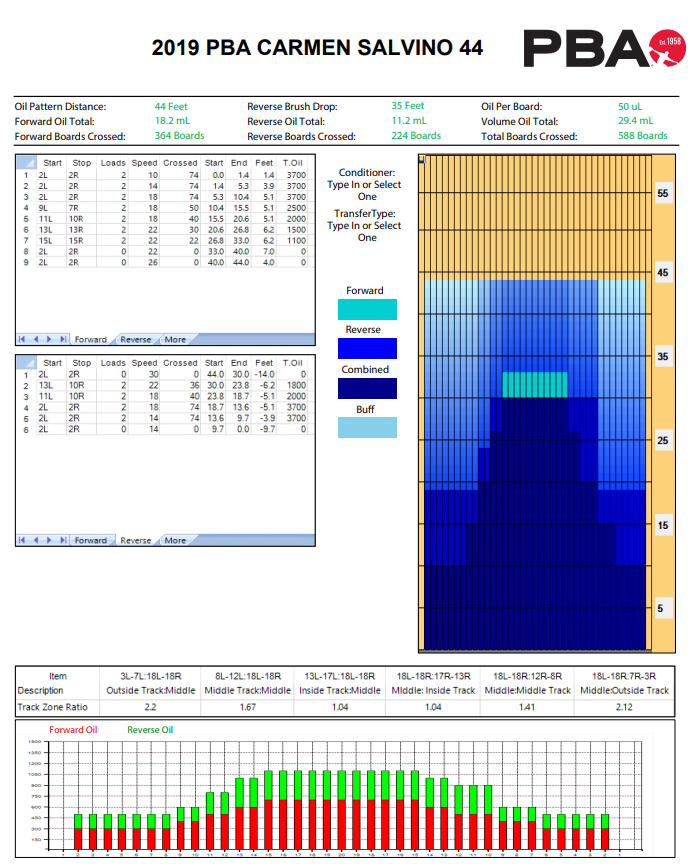Select the '7R' stop cell
This screenshot has width=696, height=867.
tap(81, 208)
